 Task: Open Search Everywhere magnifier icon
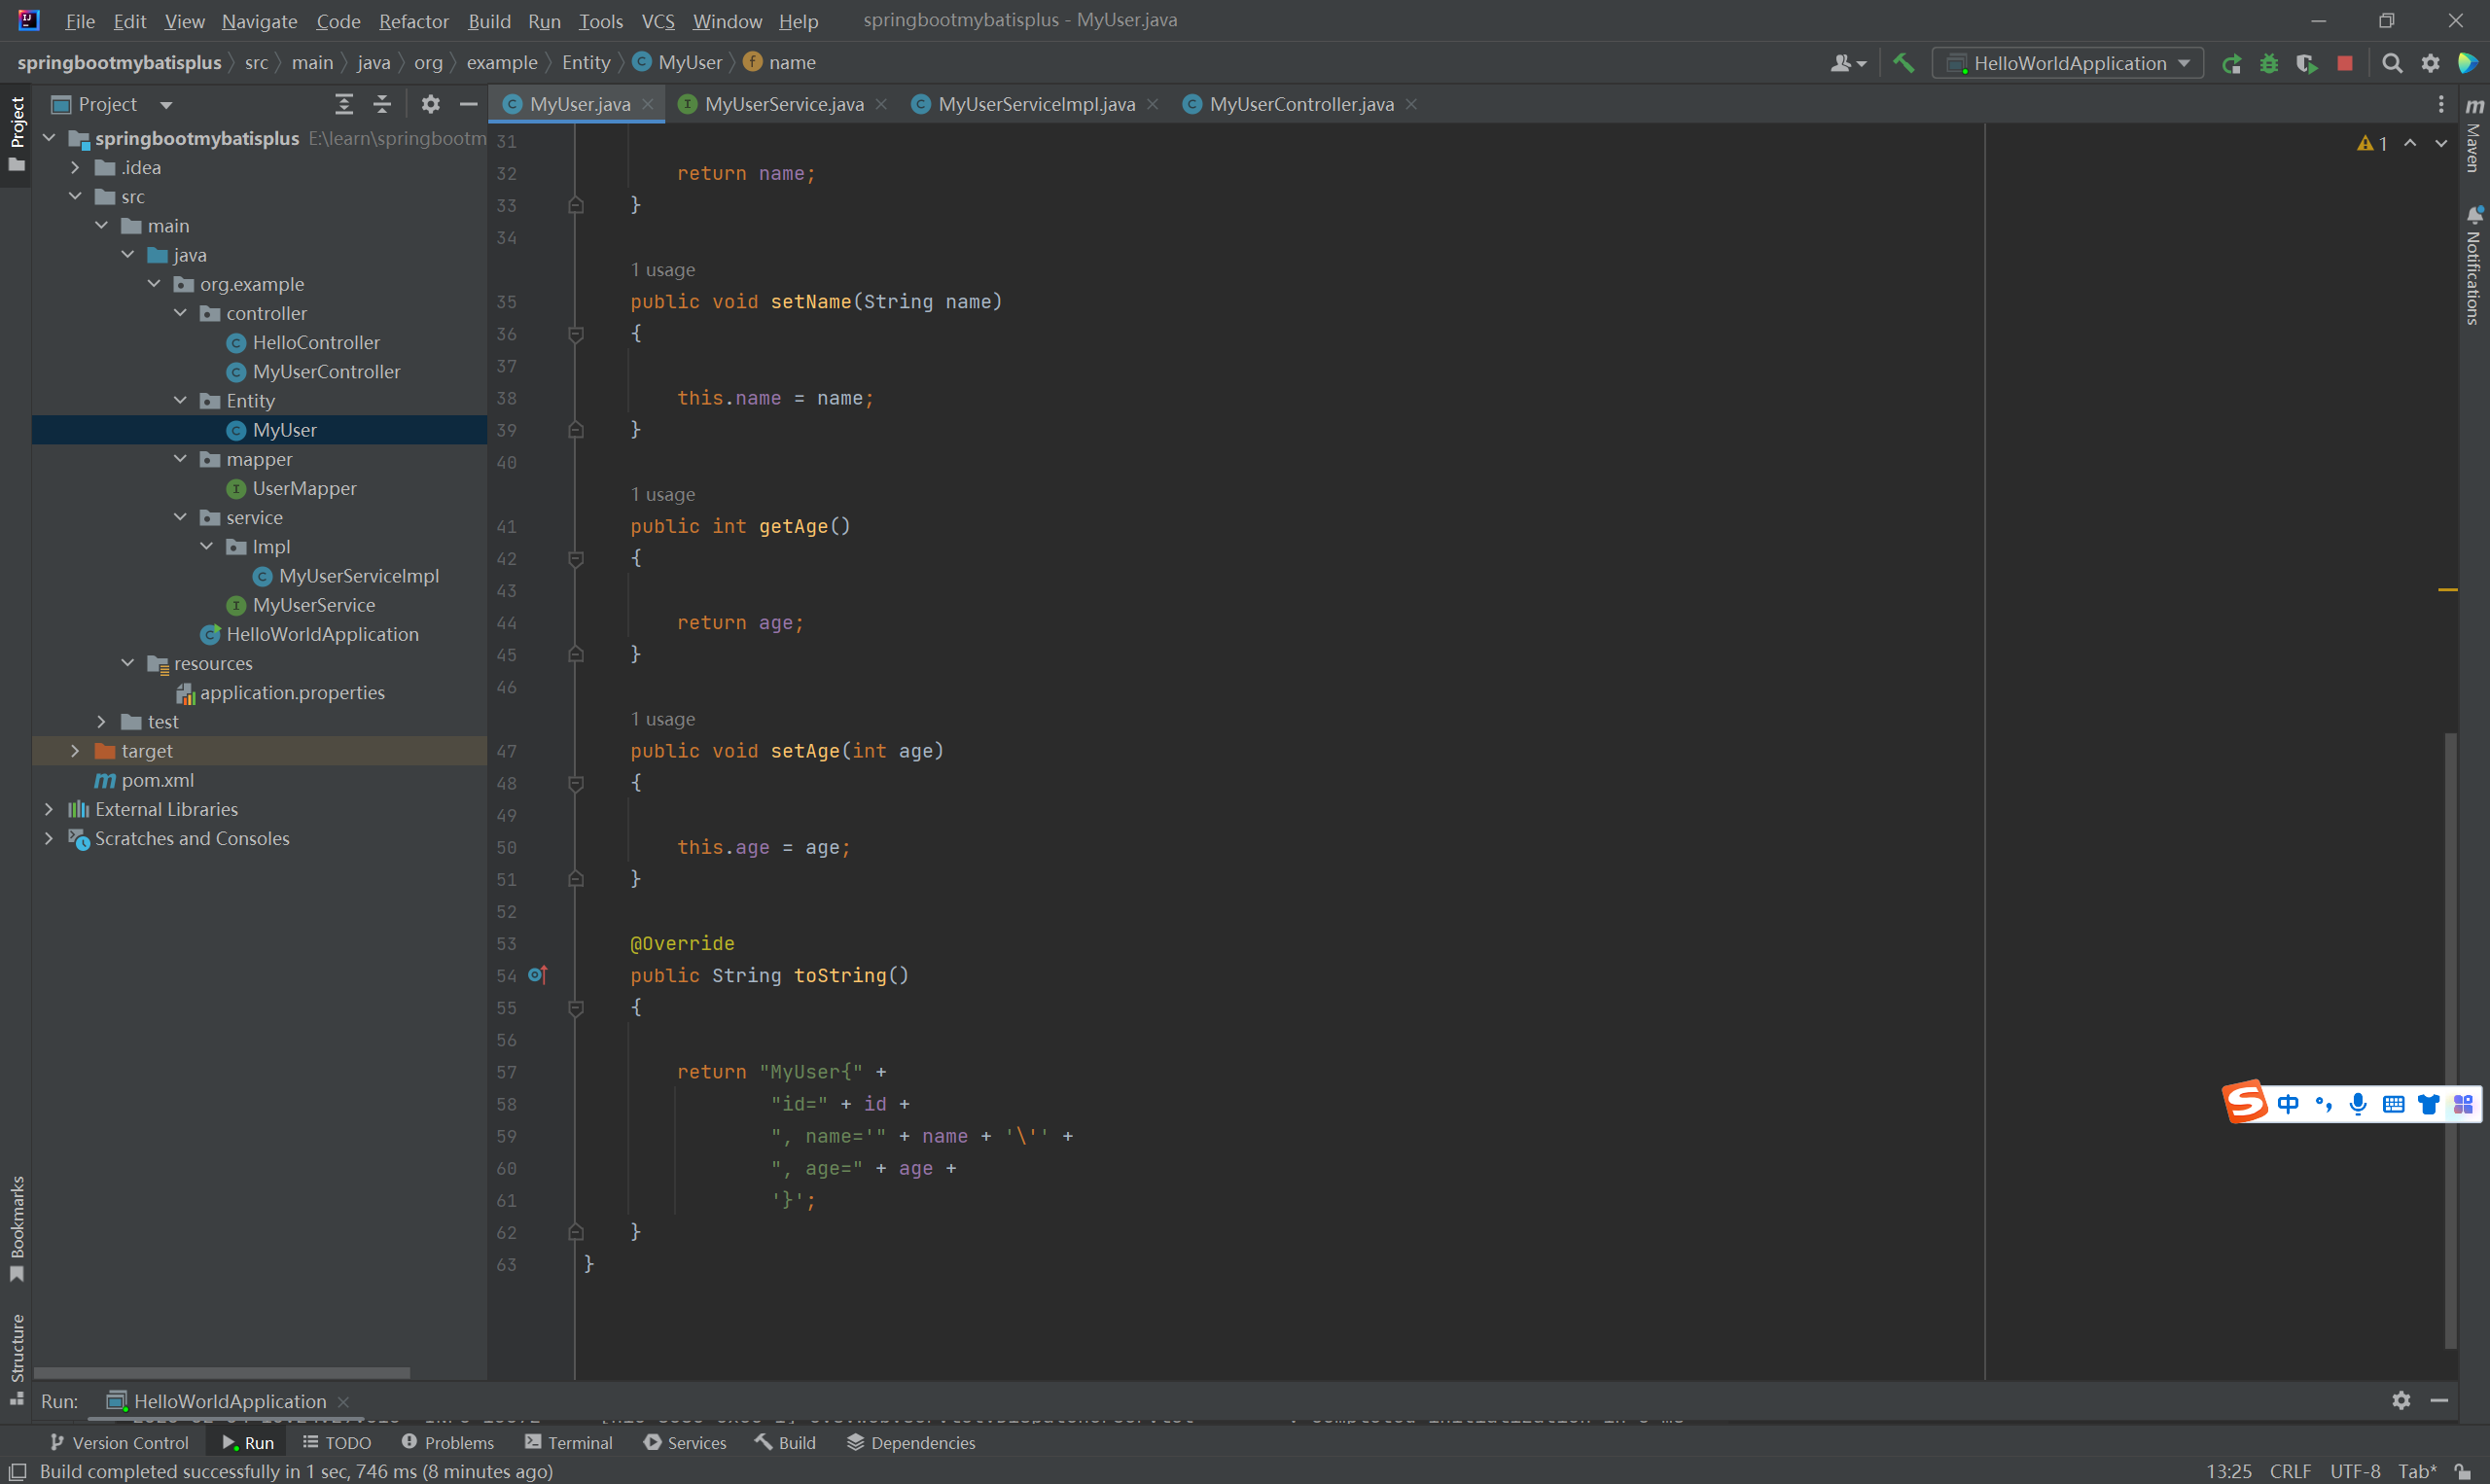[2392, 63]
